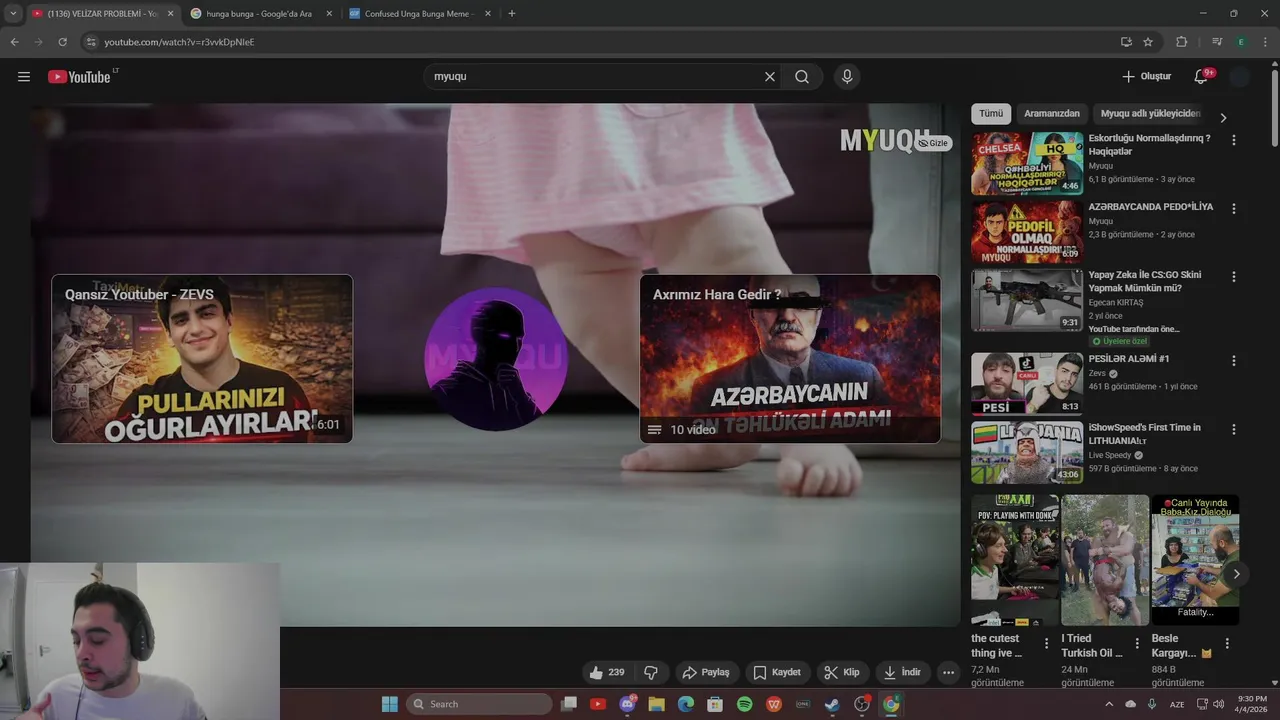Viewport: 1280px width, 720px height.
Task: Open File Explorer from the taskbar
Action: pyautogui.click(x=656, y=704)
